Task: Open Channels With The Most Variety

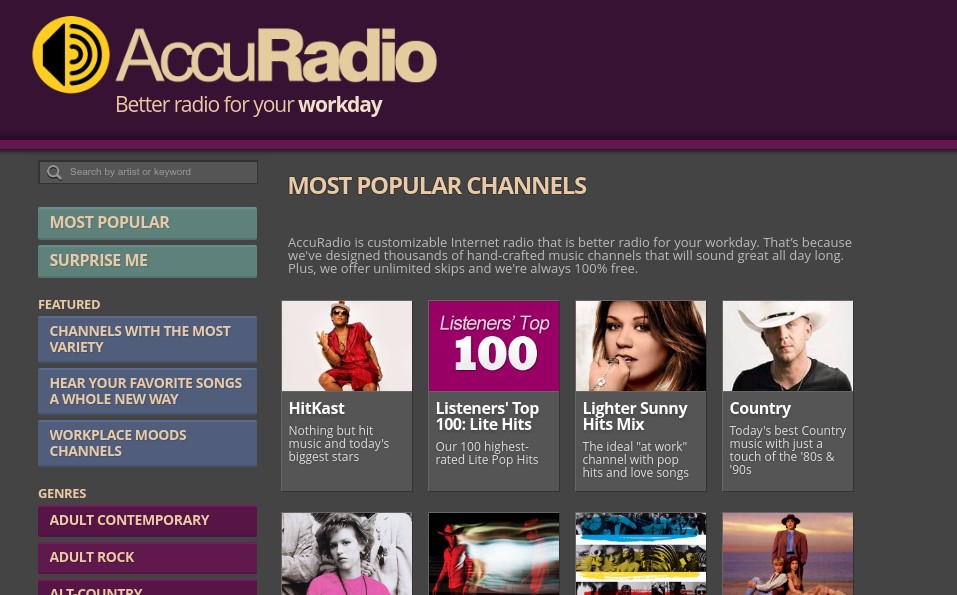Action: (147, 339)
